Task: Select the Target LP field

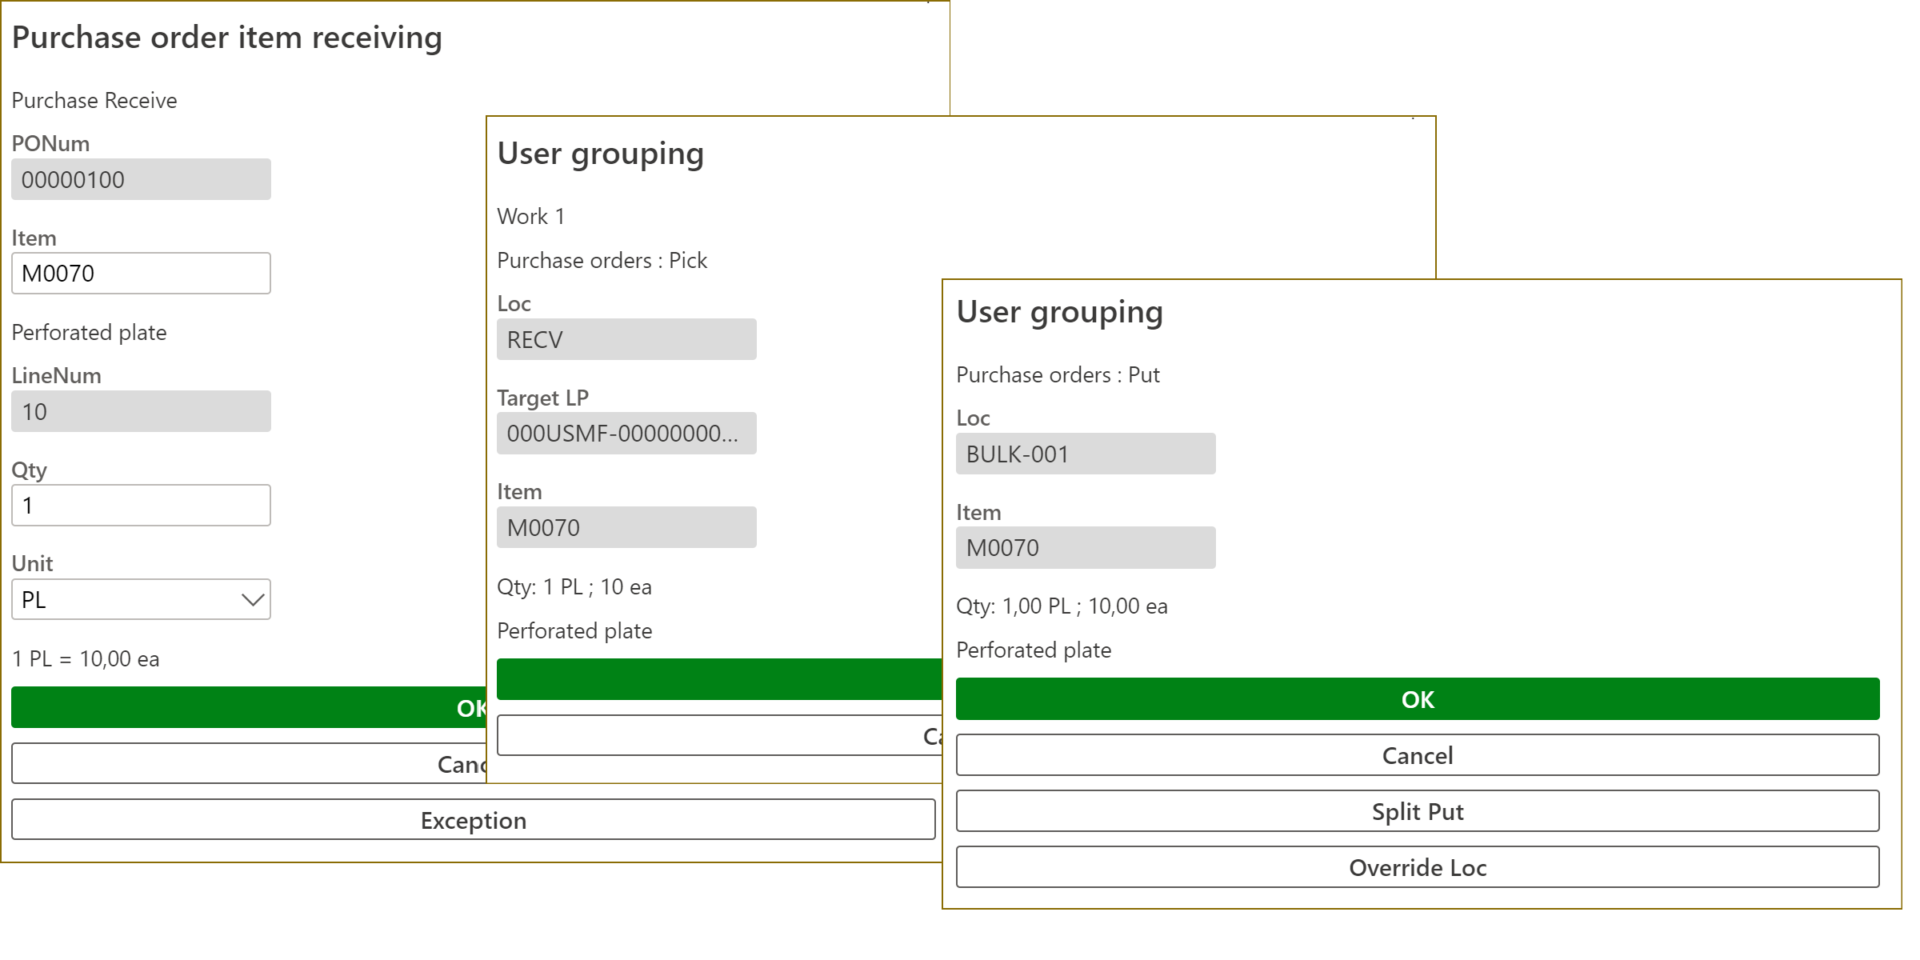Action: click(626, 434)
